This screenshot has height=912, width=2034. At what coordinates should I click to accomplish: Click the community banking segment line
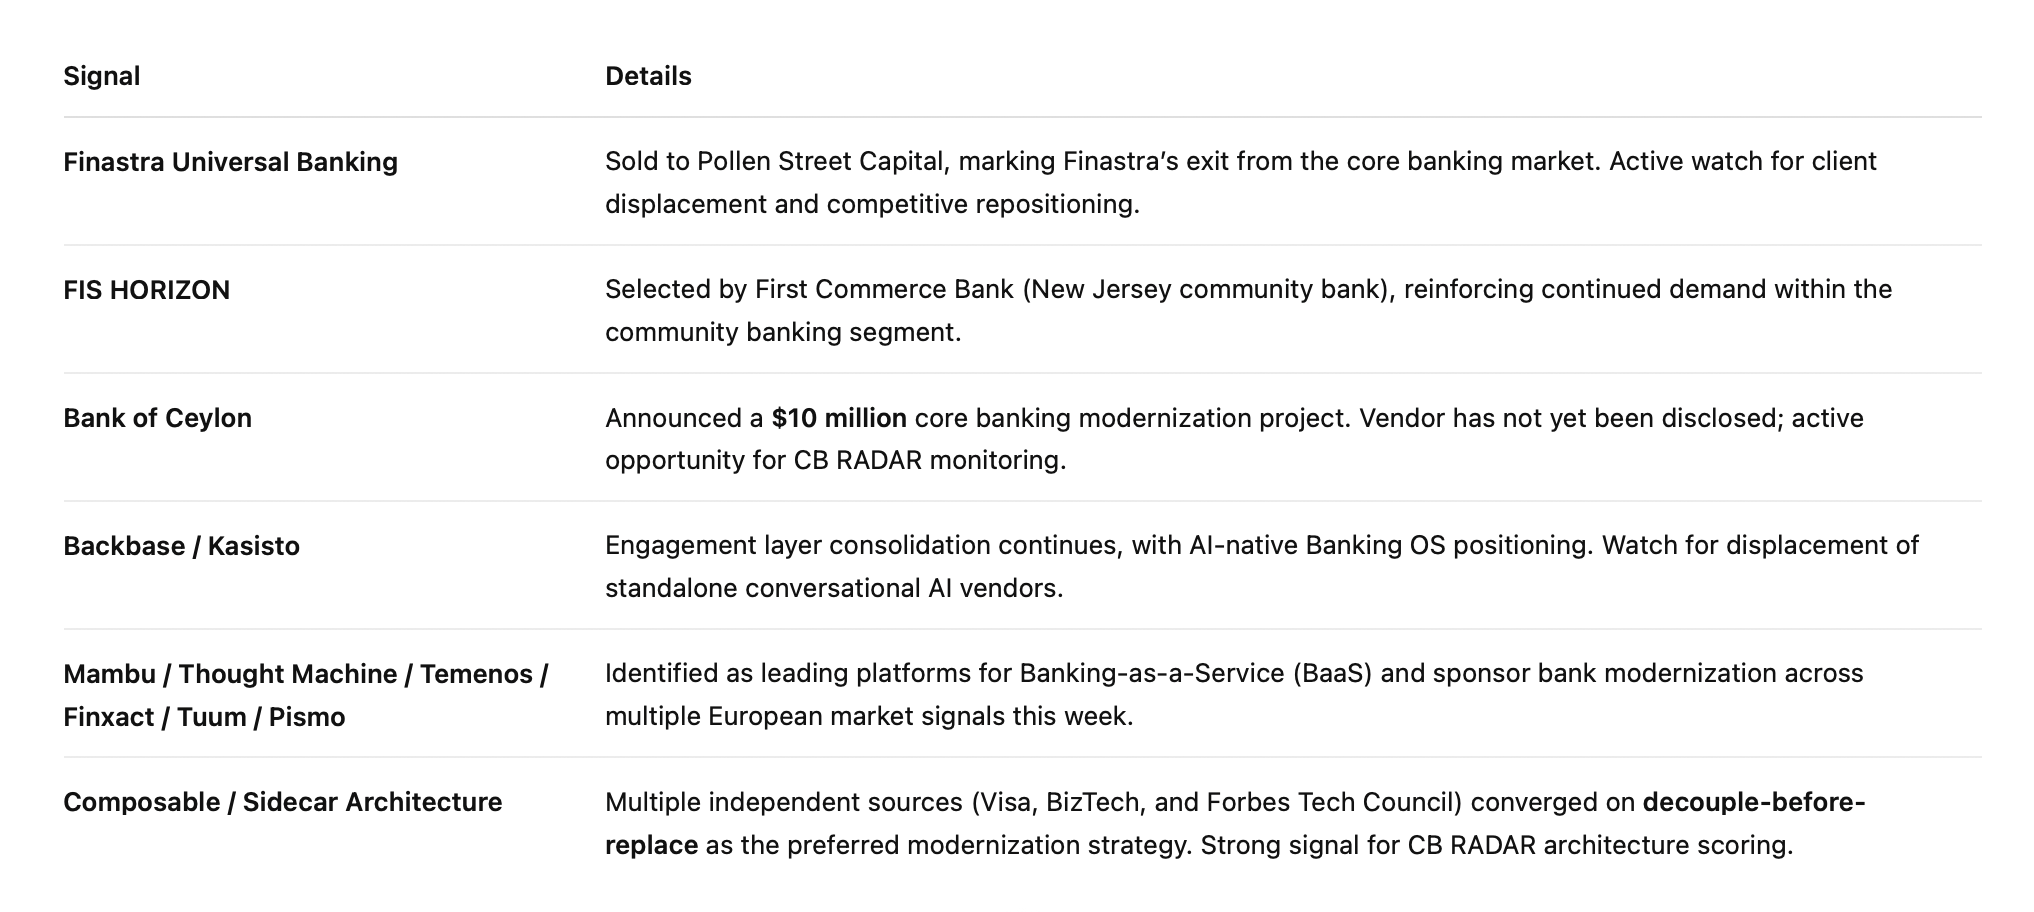(x=783, y=332)
